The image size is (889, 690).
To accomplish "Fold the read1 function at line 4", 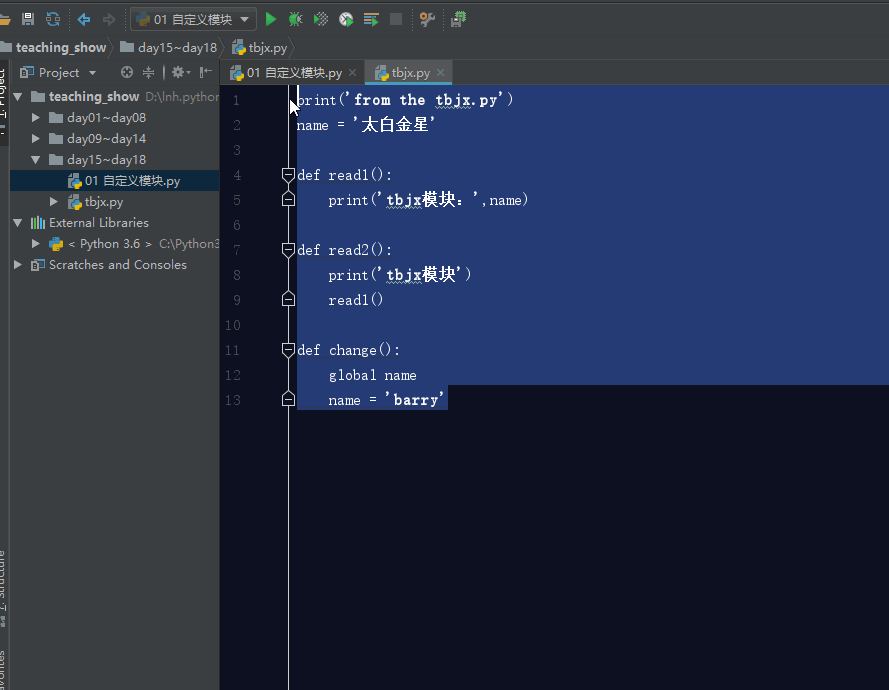I will coord(288,175).
